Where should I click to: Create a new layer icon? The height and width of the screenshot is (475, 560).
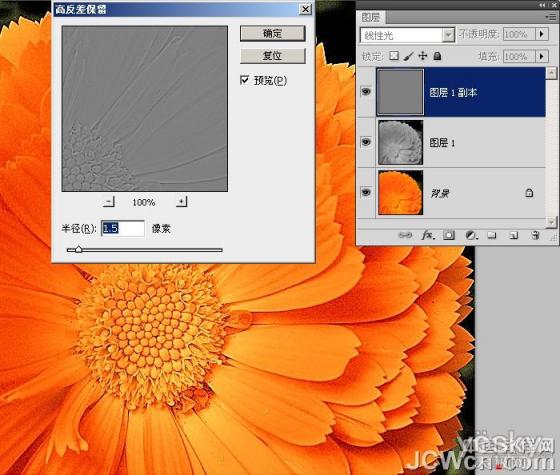tap(514, 235)
